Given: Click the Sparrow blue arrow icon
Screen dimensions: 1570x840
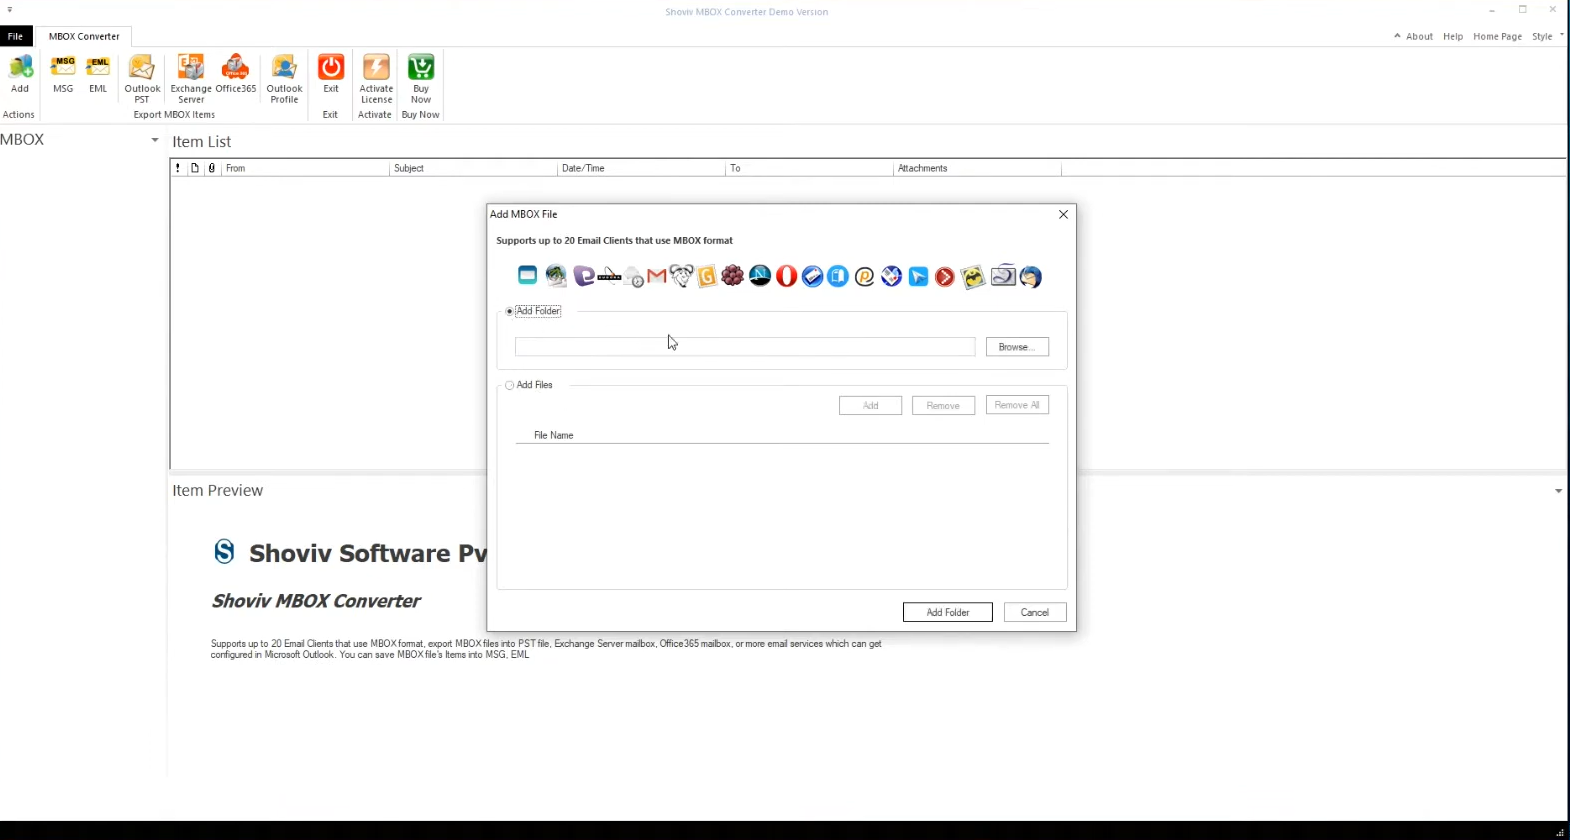Looking at the screenshot, I should (x=918, y=276).
